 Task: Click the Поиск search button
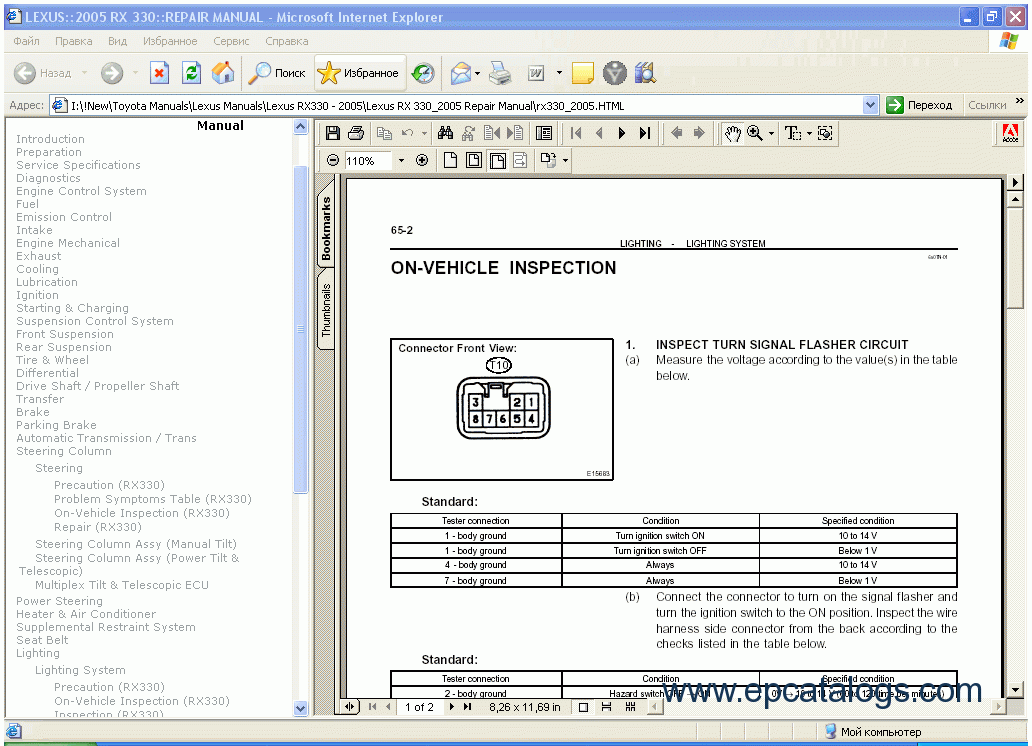tap(276, 72)
